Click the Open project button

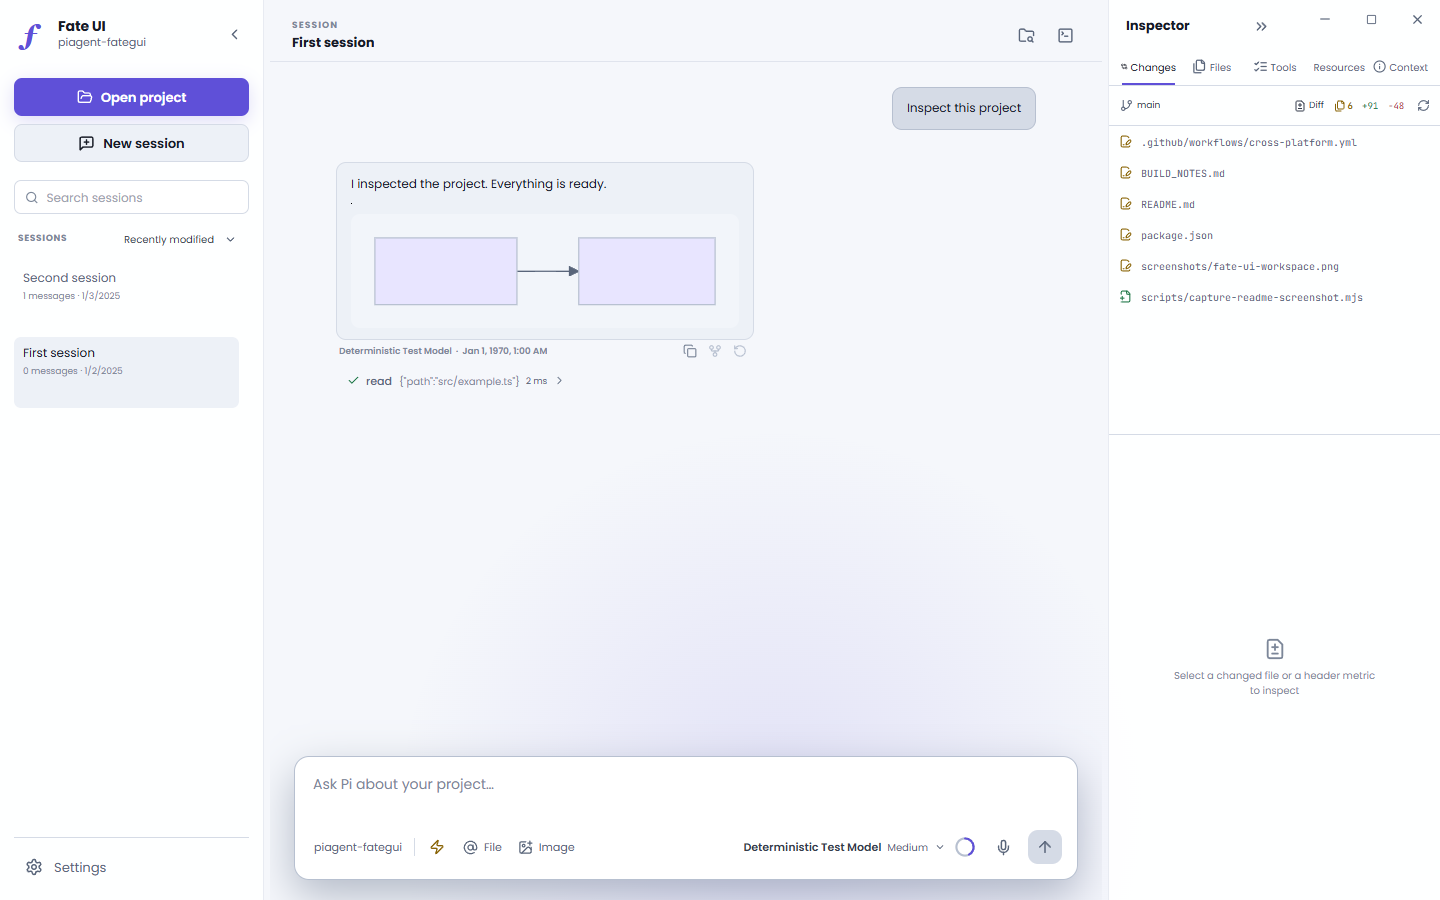coord(131,97)
